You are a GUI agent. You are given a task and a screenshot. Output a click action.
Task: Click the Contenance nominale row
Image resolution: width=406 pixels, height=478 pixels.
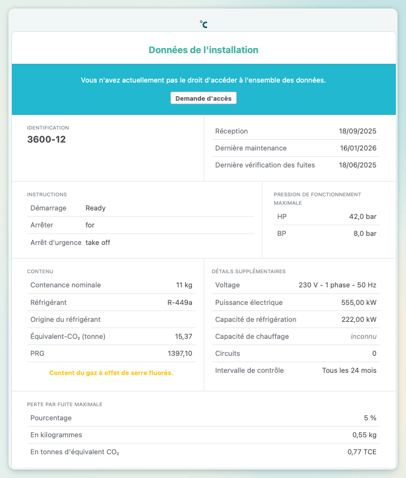[111, 285]
